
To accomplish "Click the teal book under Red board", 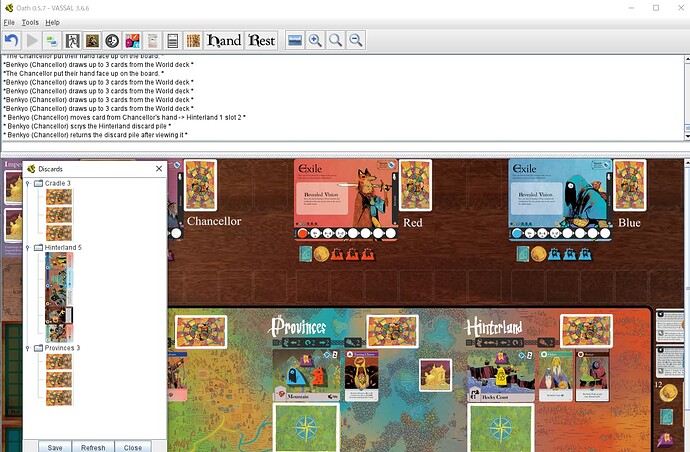I will pos(305,254).
